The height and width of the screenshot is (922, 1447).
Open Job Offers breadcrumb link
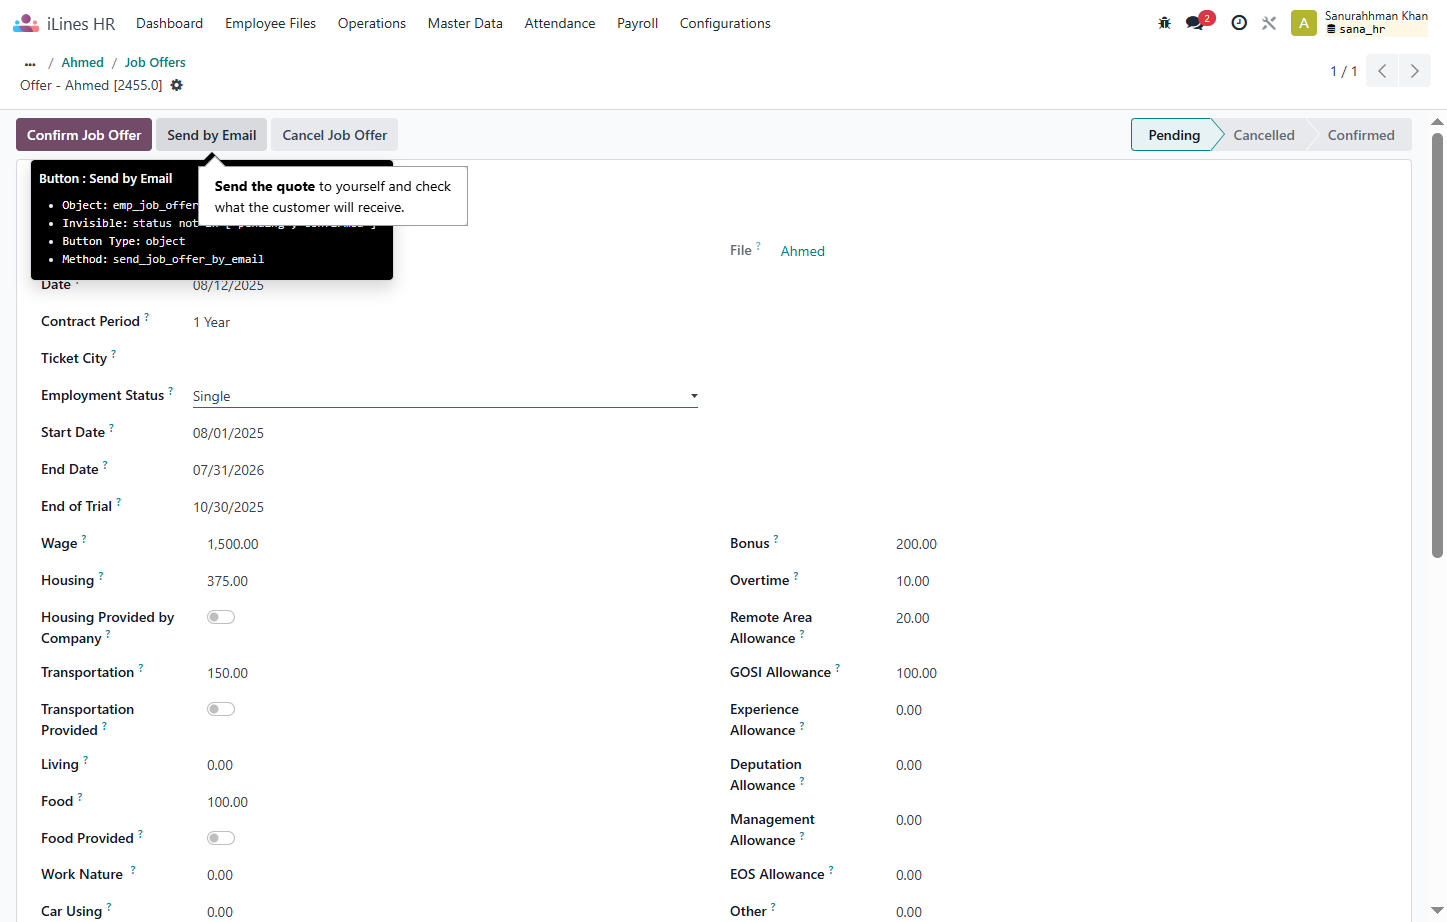tap(155, 62)
